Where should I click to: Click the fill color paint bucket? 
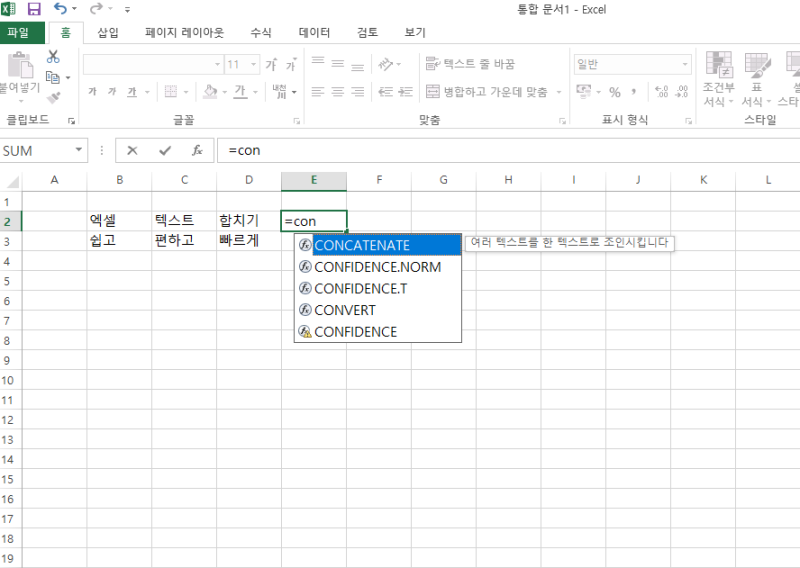[x=209, y=92]
